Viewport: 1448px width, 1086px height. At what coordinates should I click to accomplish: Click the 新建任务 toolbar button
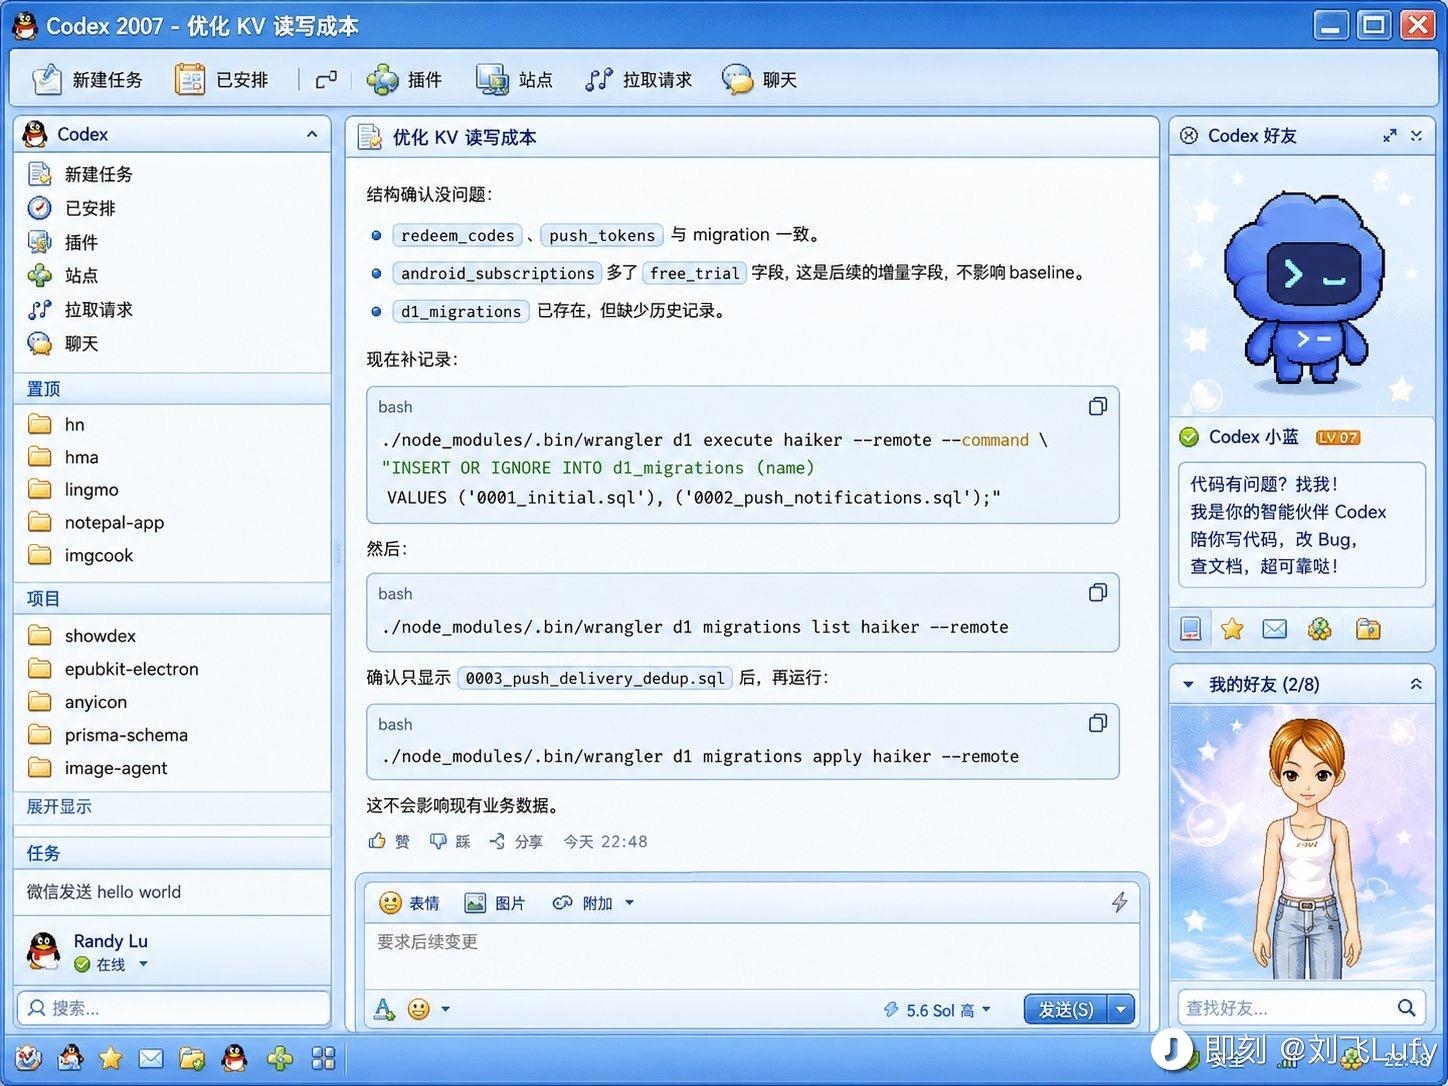tap(87, 80)
